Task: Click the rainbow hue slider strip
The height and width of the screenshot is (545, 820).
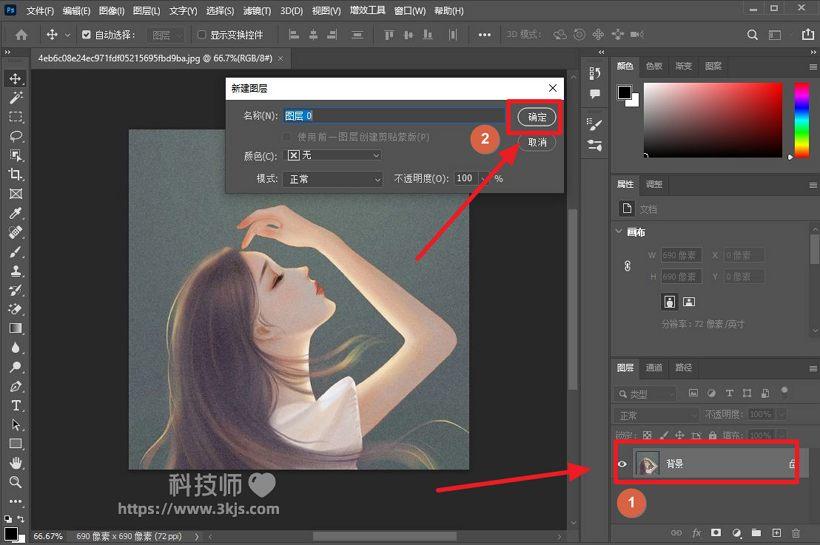Action: [802, 119]
